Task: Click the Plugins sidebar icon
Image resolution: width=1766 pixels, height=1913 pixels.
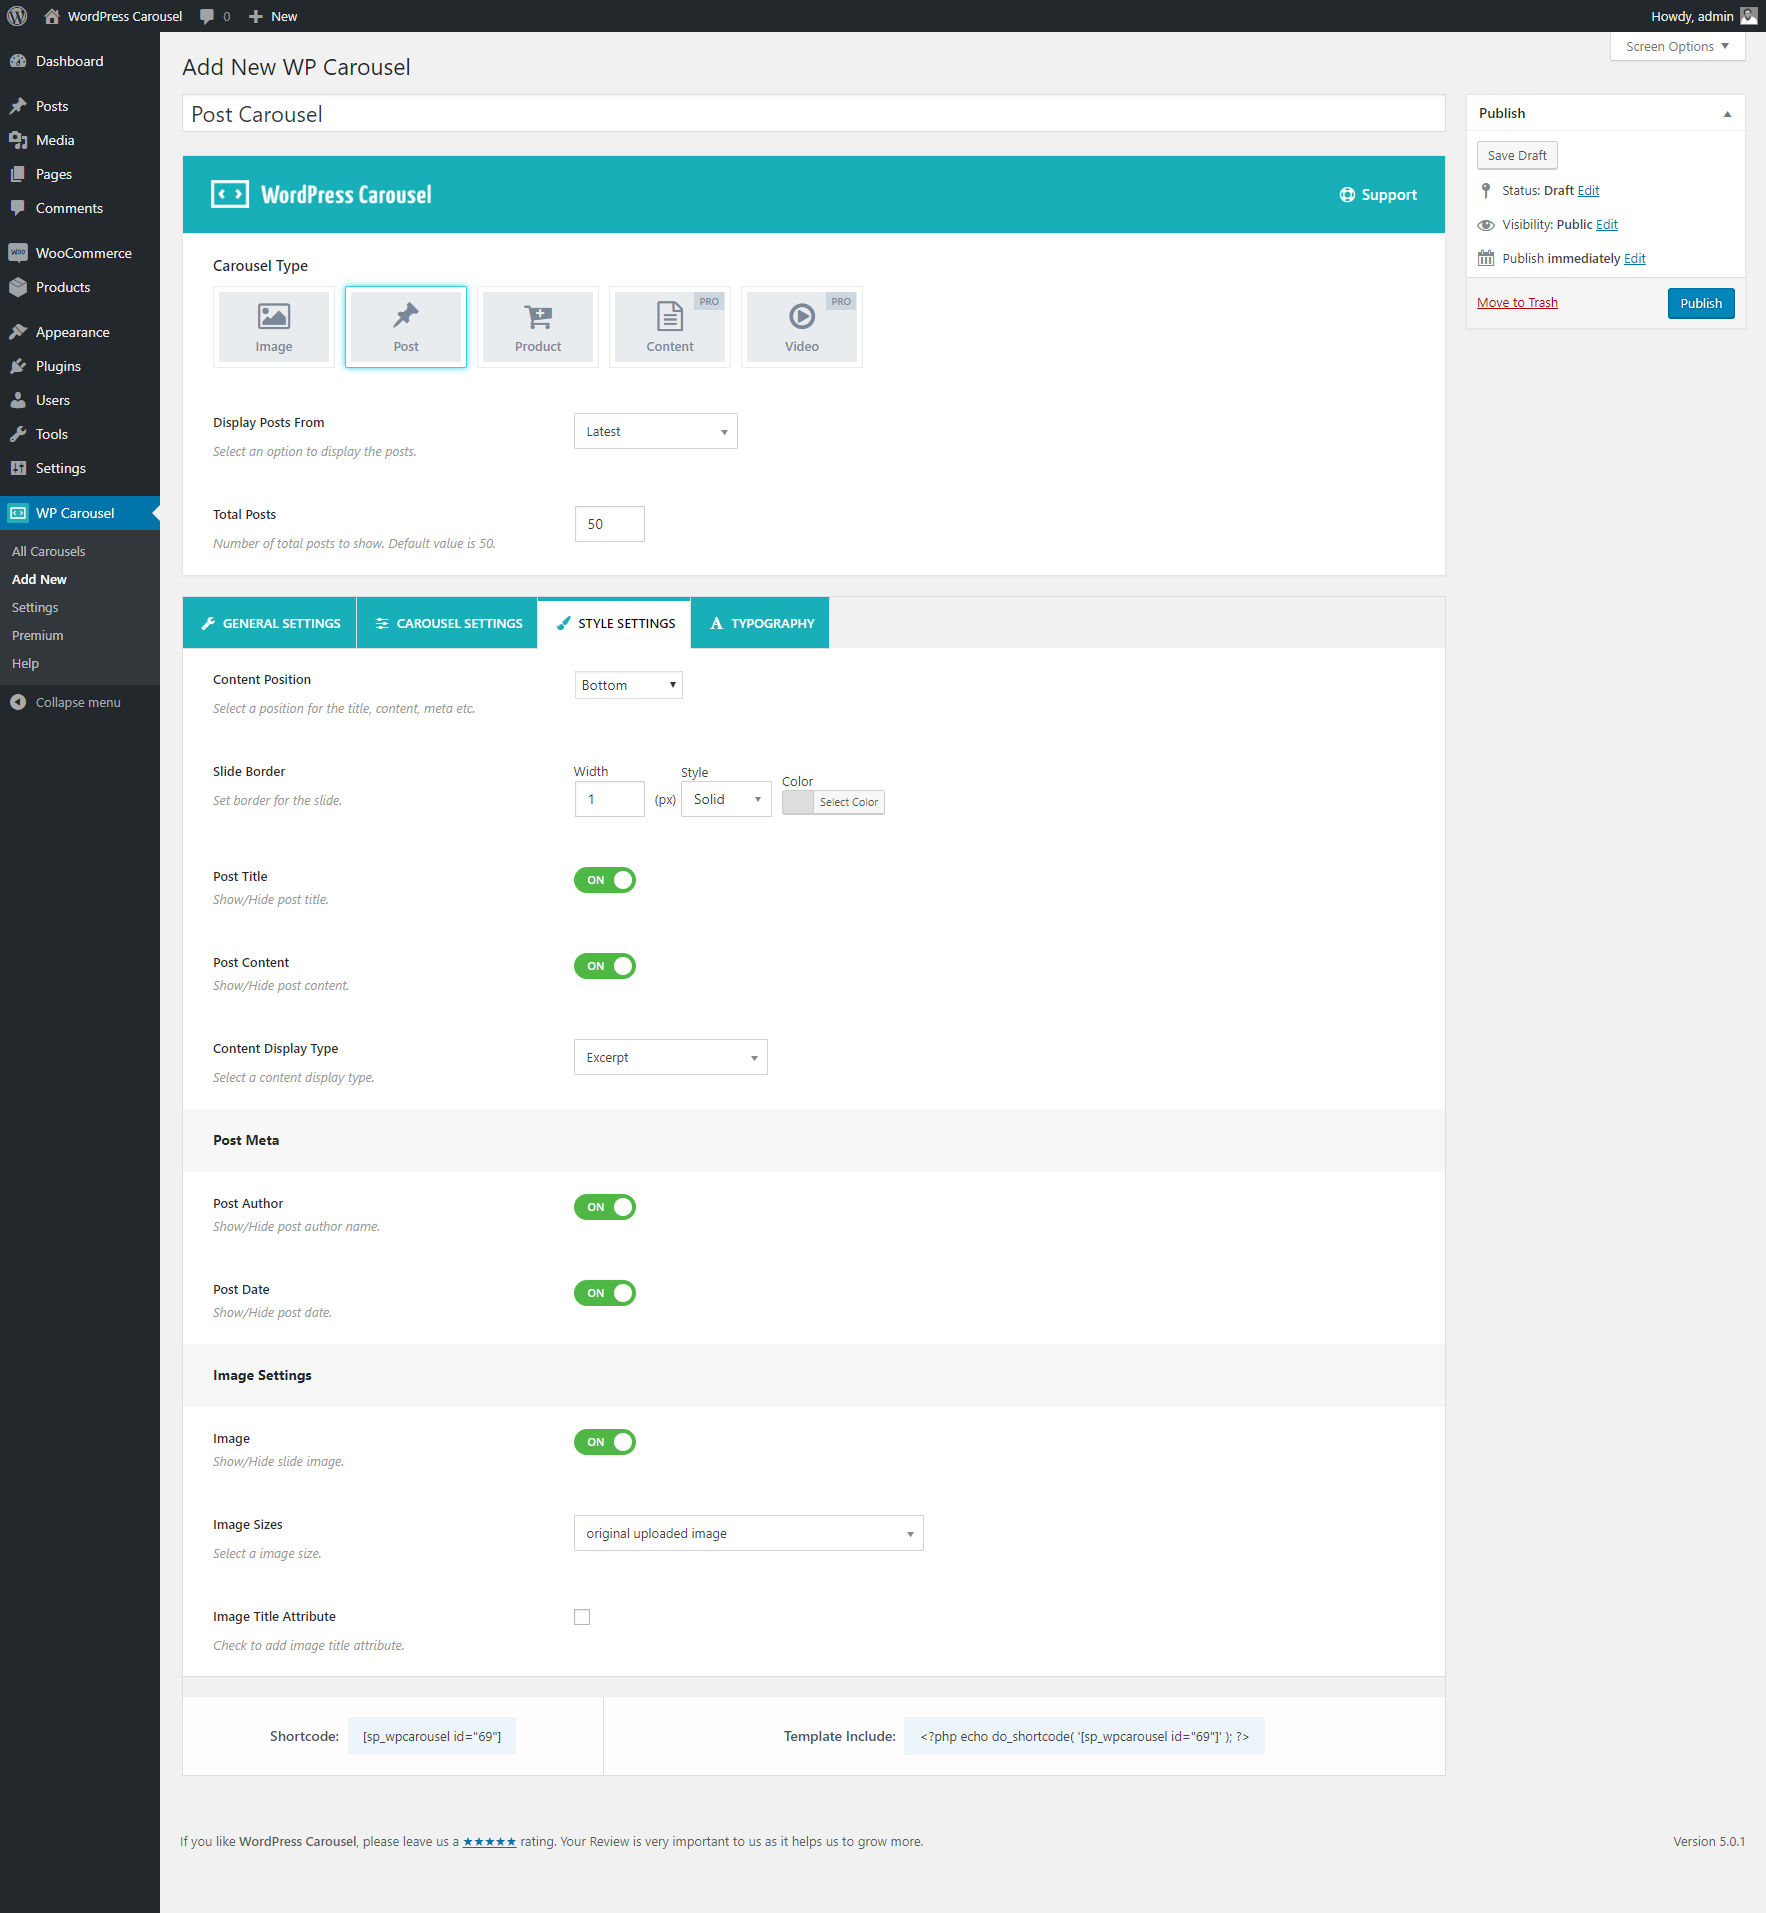Action: point(18,366)
